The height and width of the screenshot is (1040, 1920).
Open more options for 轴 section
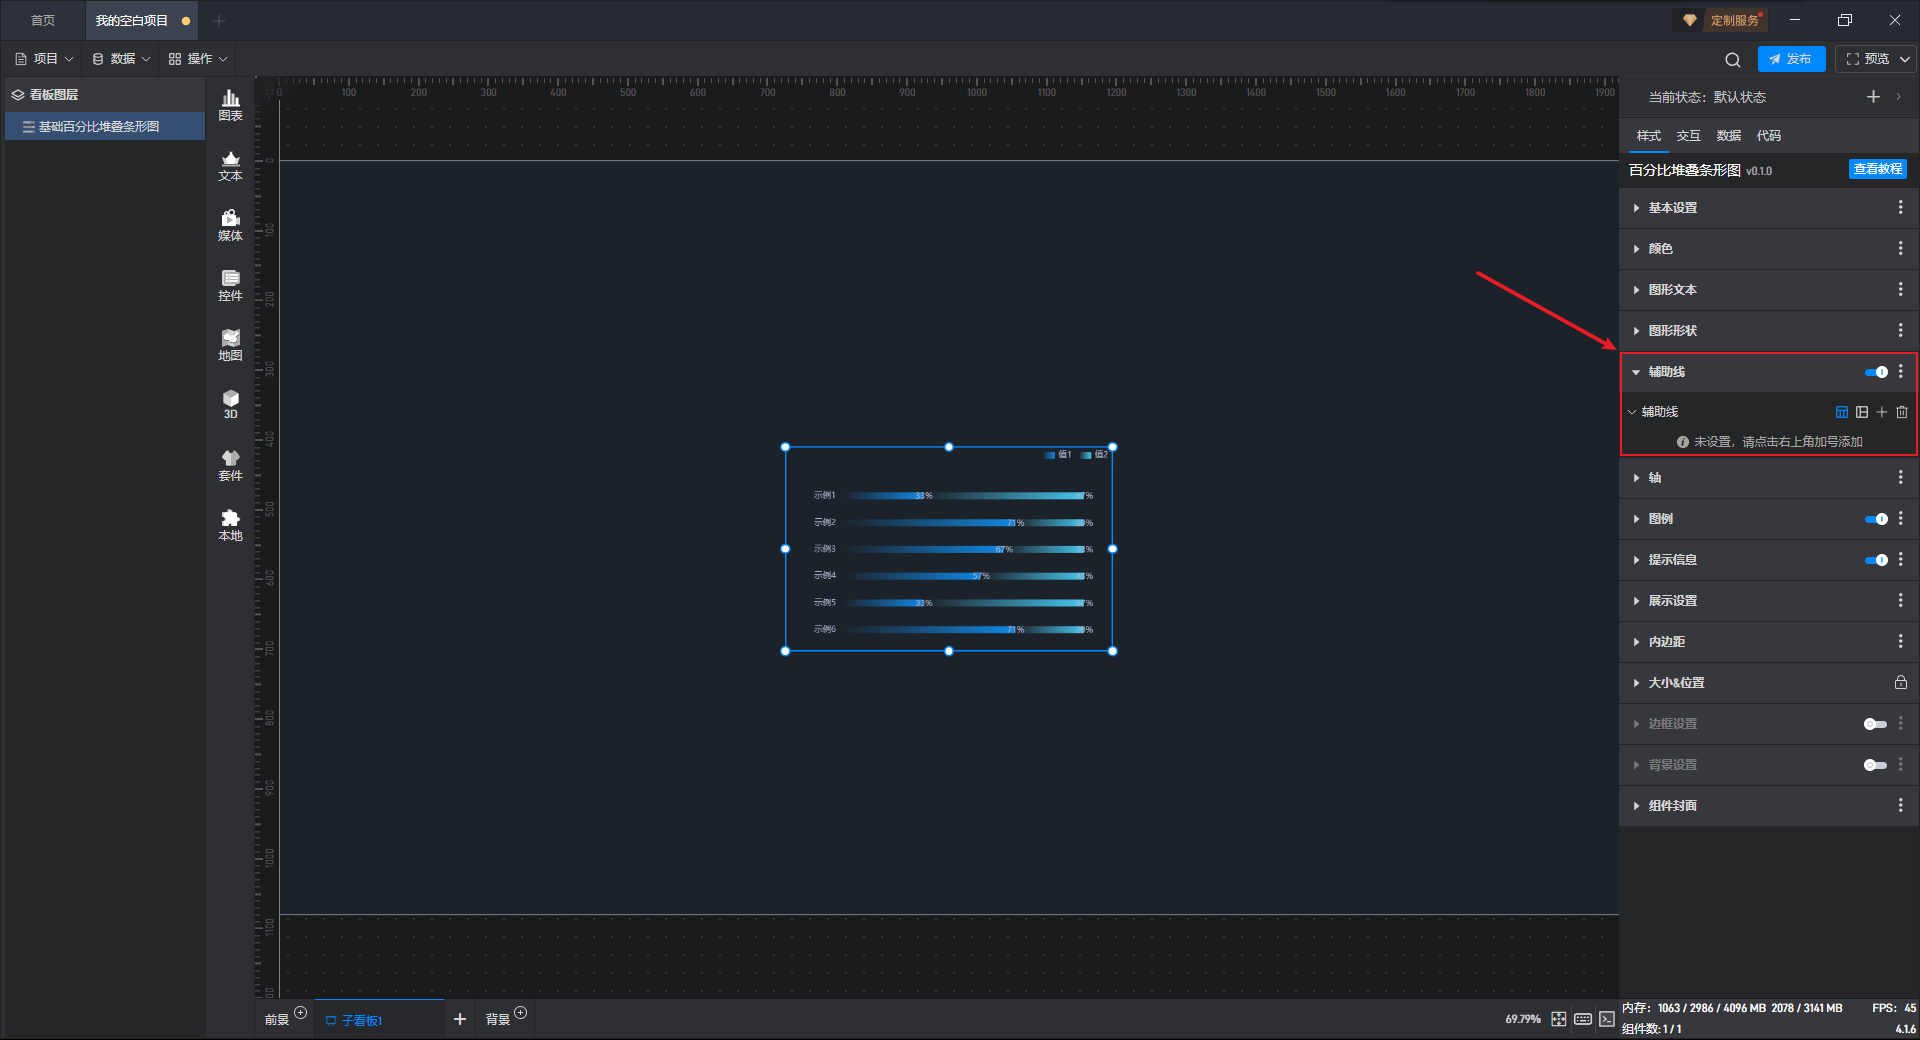1901,478
